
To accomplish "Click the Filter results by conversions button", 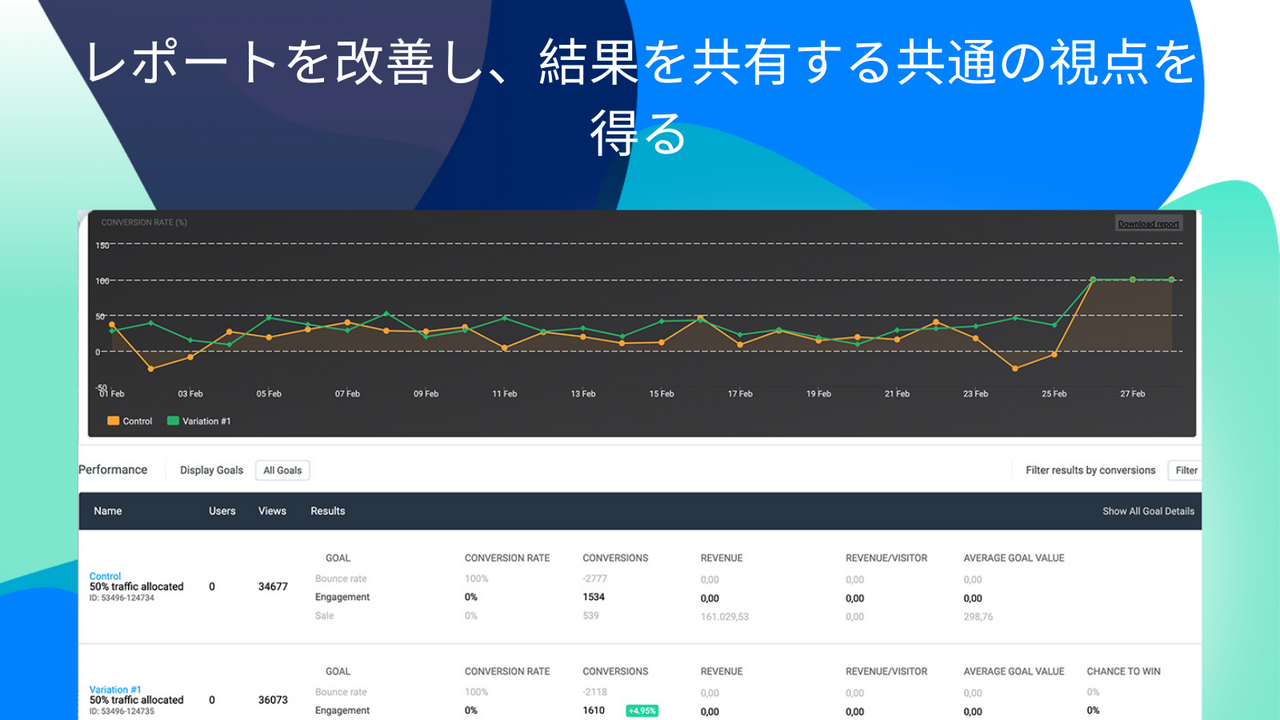I will [x=1186, y=470].
